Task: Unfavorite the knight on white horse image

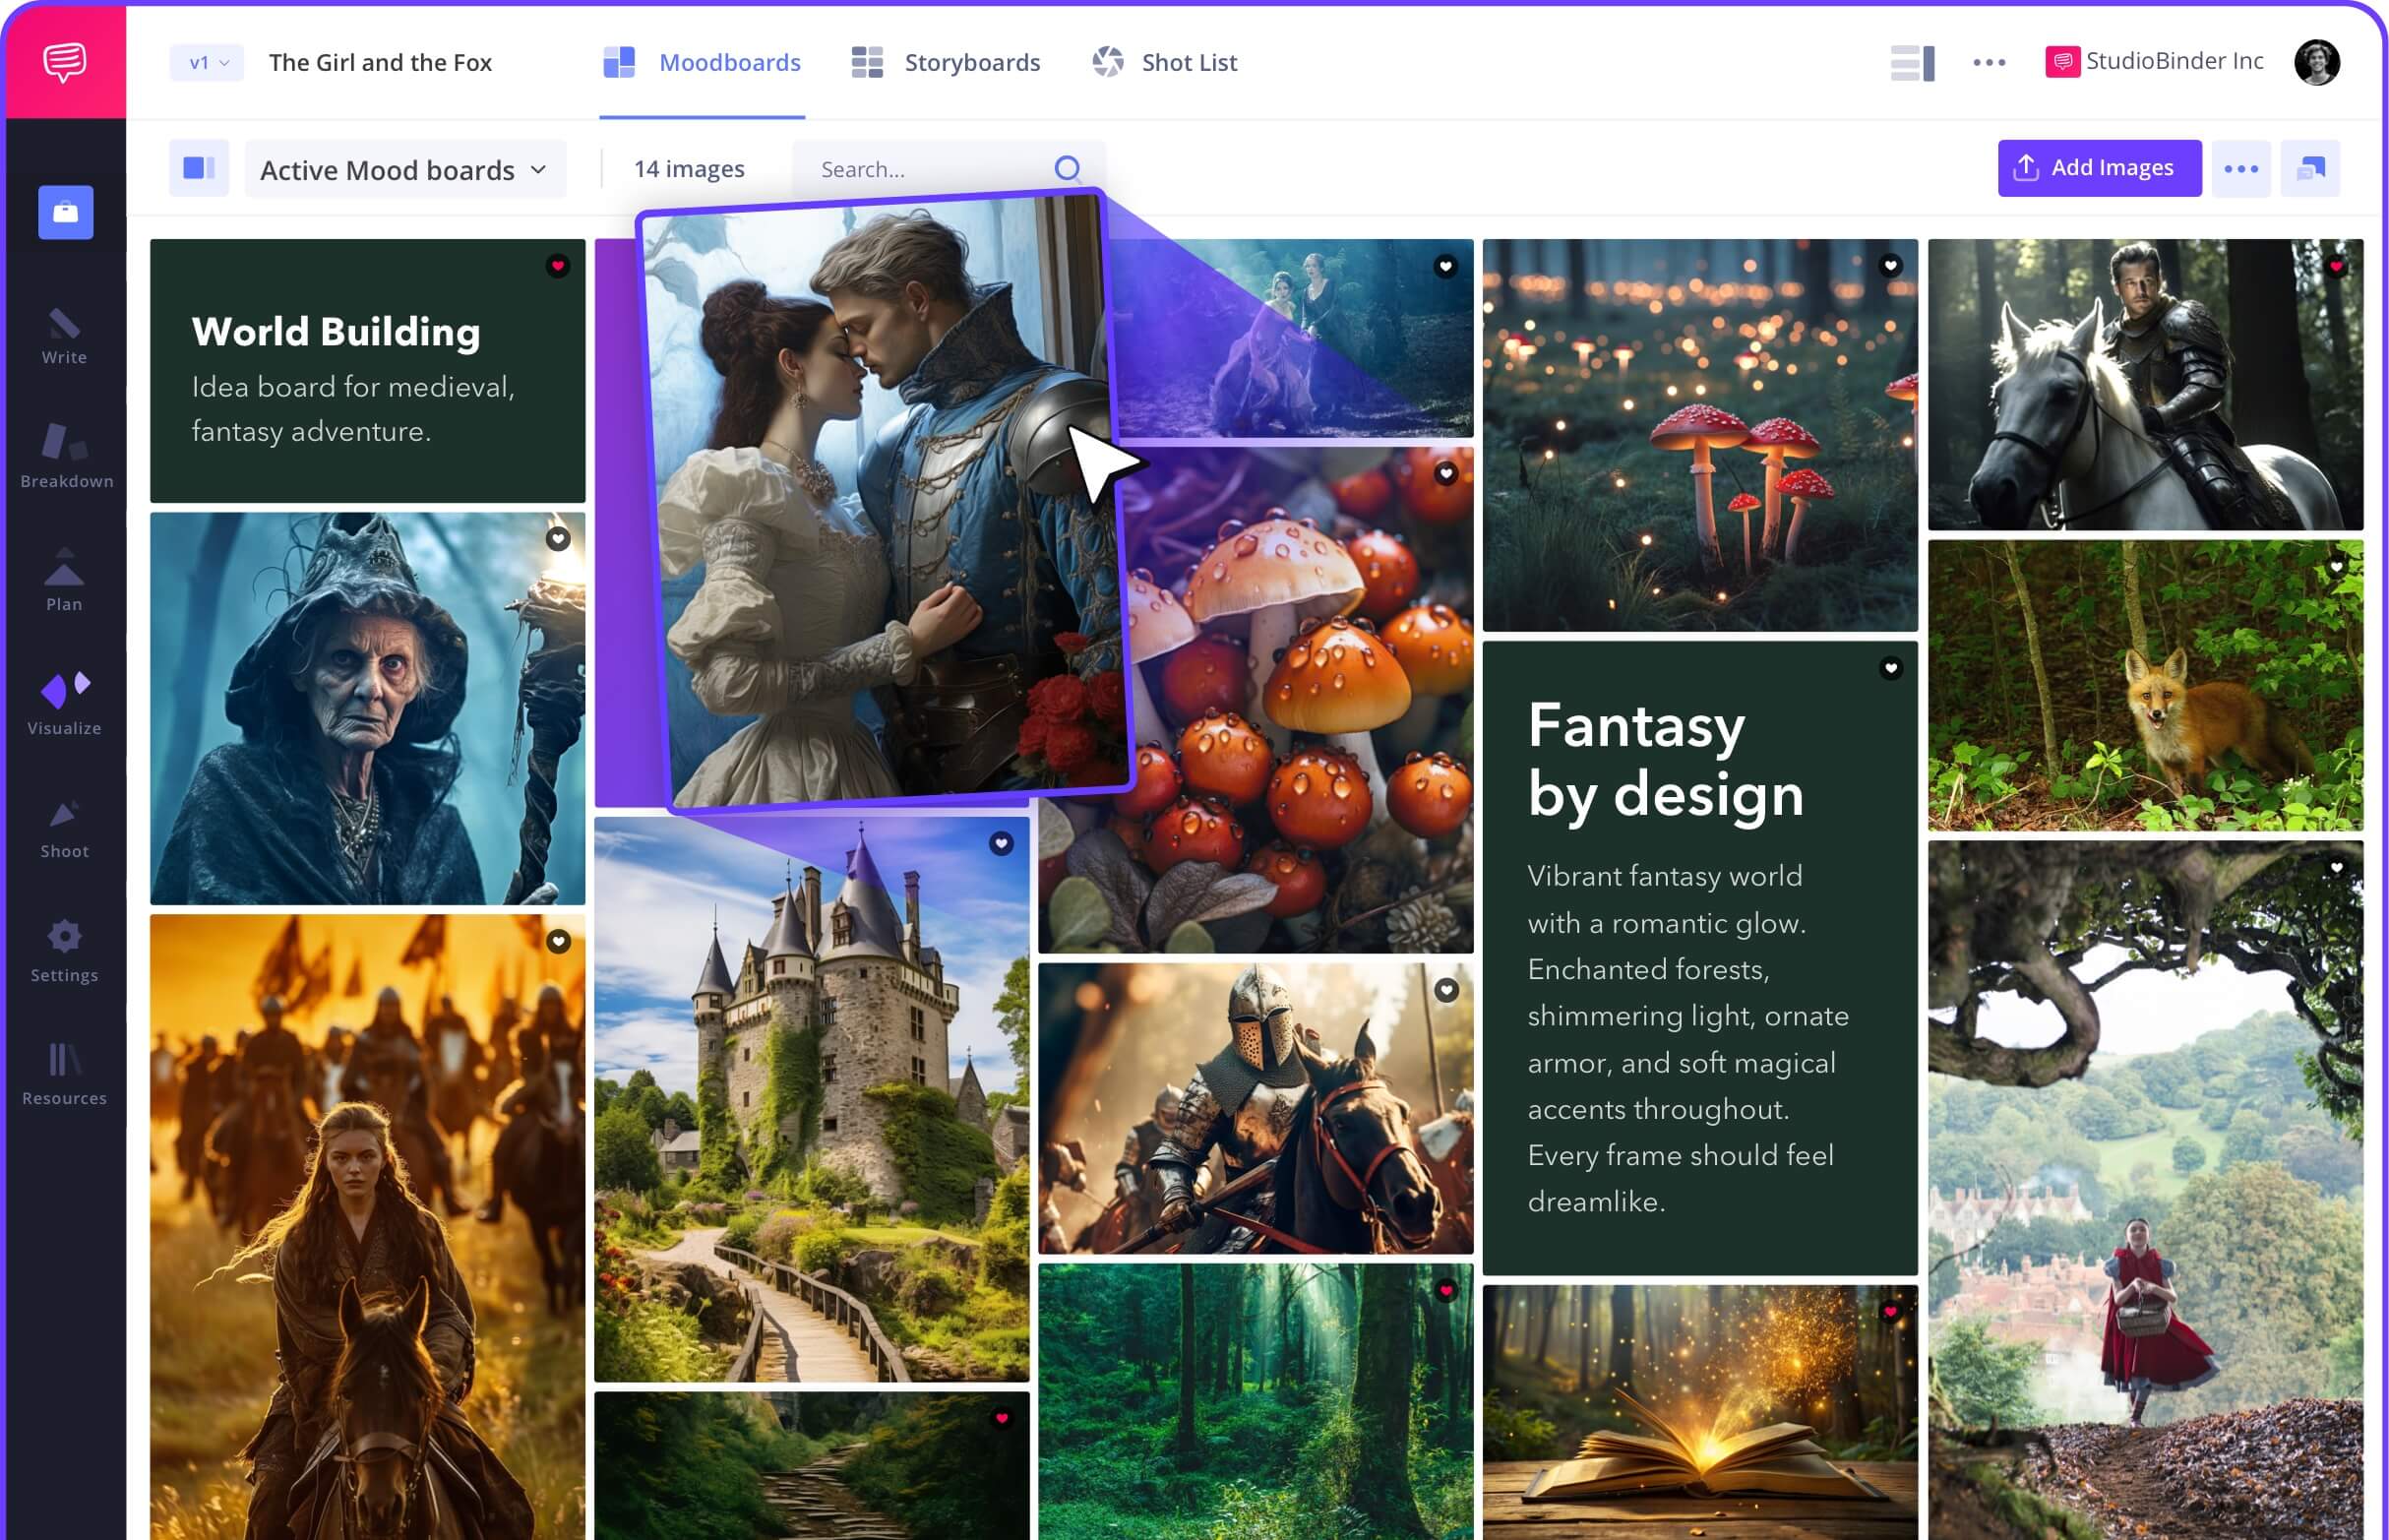Action: [x=2335, y=267]
